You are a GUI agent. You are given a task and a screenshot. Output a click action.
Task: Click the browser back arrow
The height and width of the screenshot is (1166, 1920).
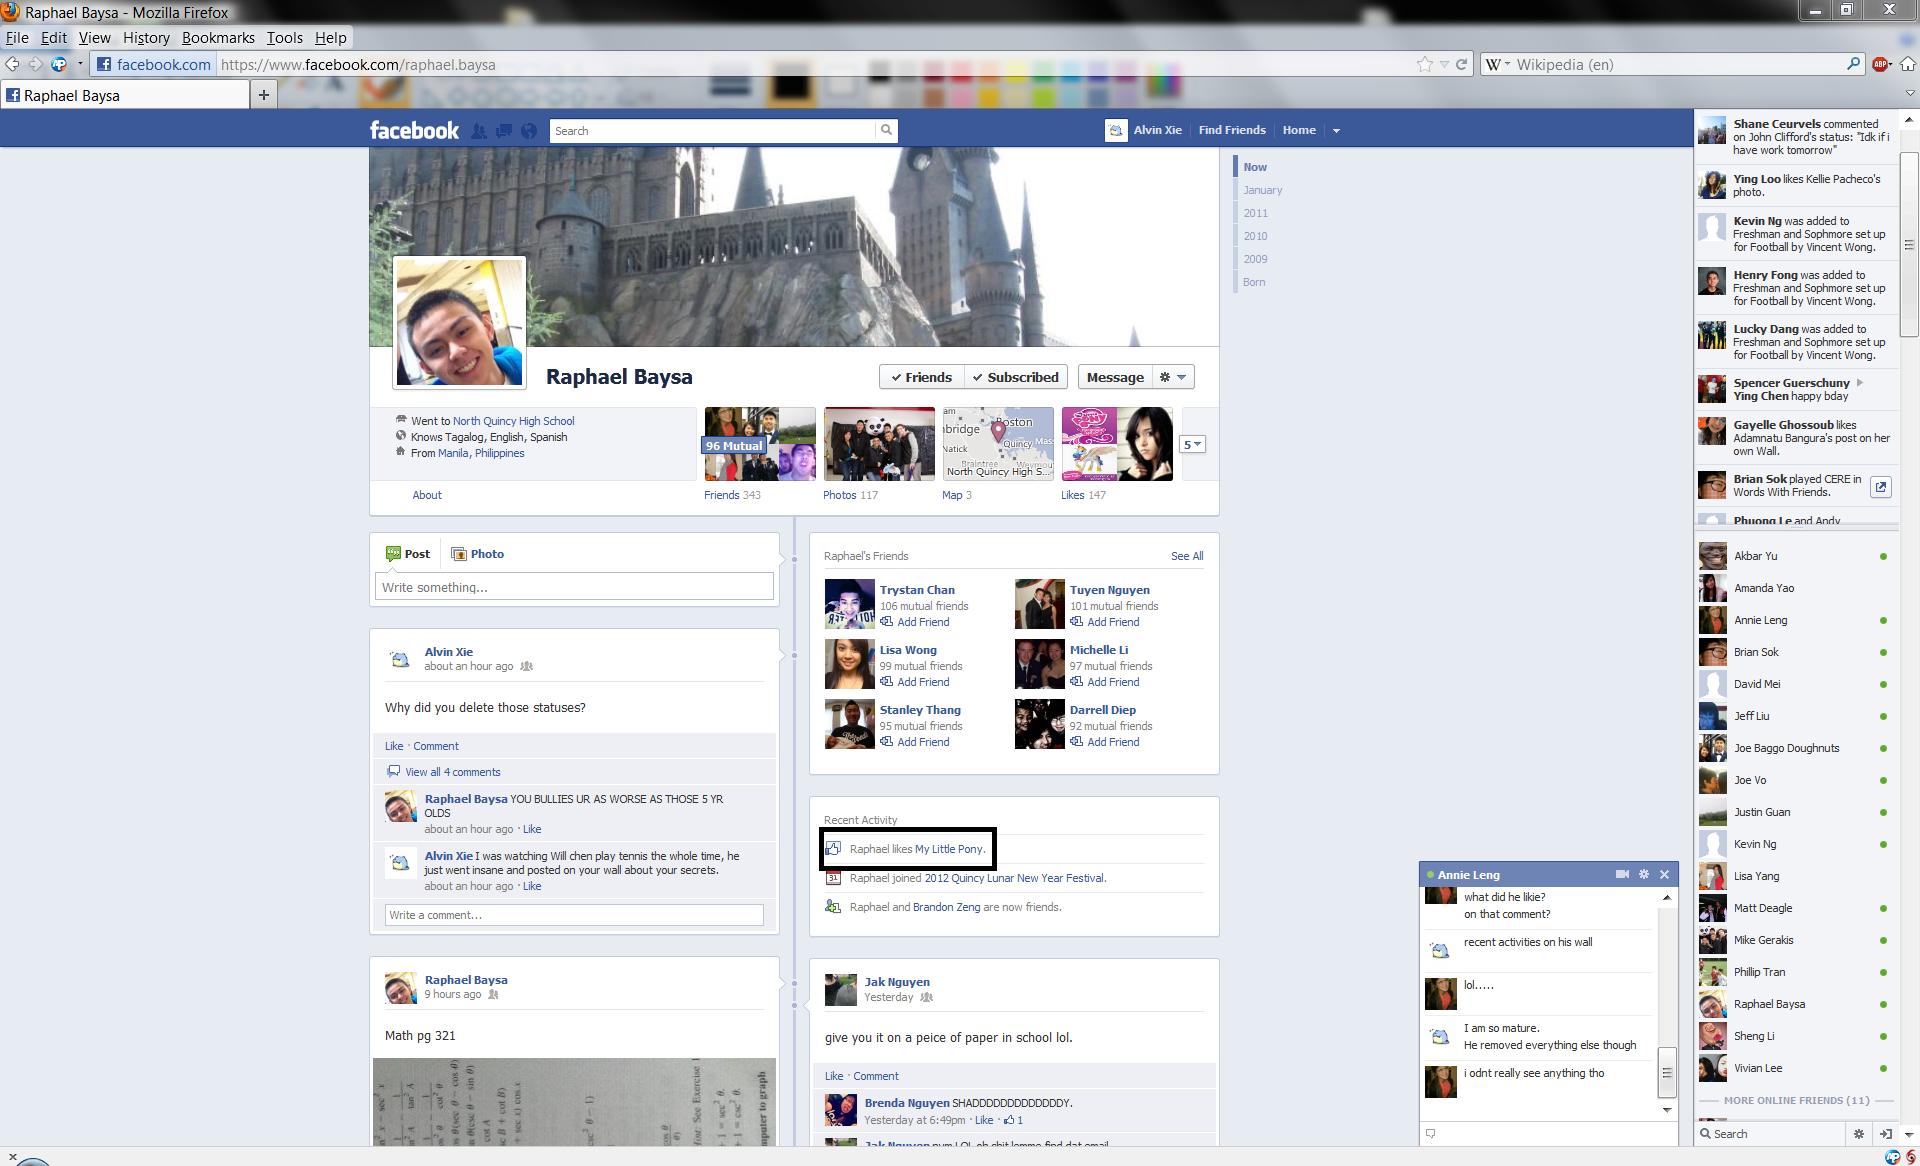(x=12, y=64)
